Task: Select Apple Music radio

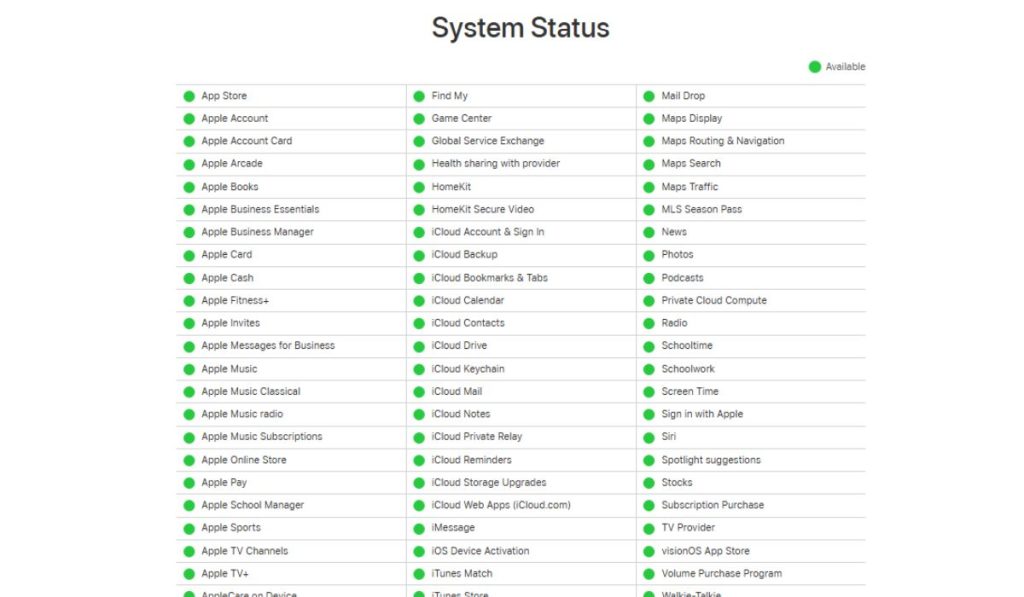Action: click(242, 414)
